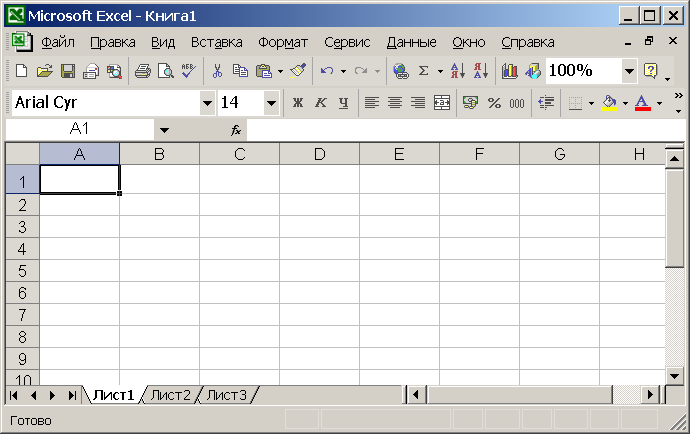Click in the formula bar input
The image size is (690, 434).
pyautogui.click(x=466, y=130)
